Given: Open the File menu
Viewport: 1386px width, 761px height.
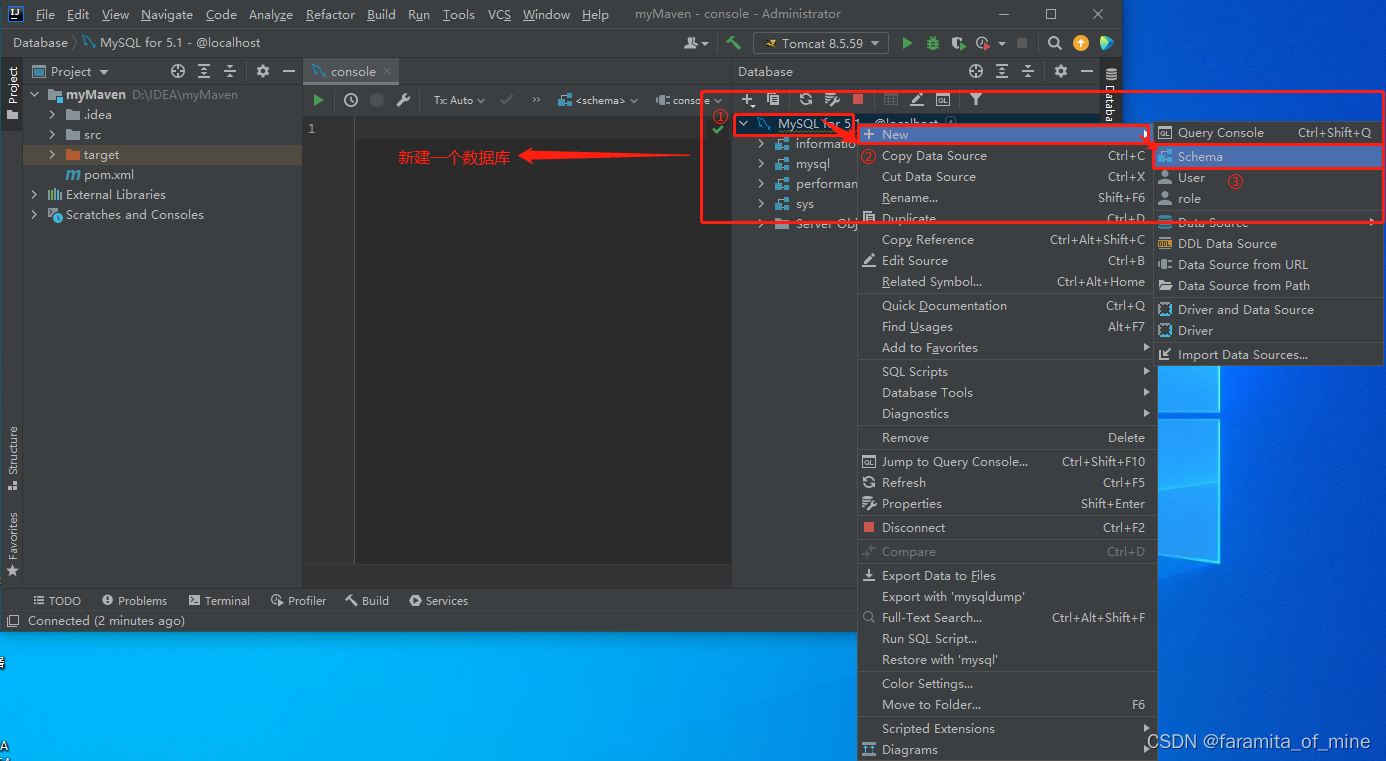Looking at the screenshot, I should (x=45, y=14).
